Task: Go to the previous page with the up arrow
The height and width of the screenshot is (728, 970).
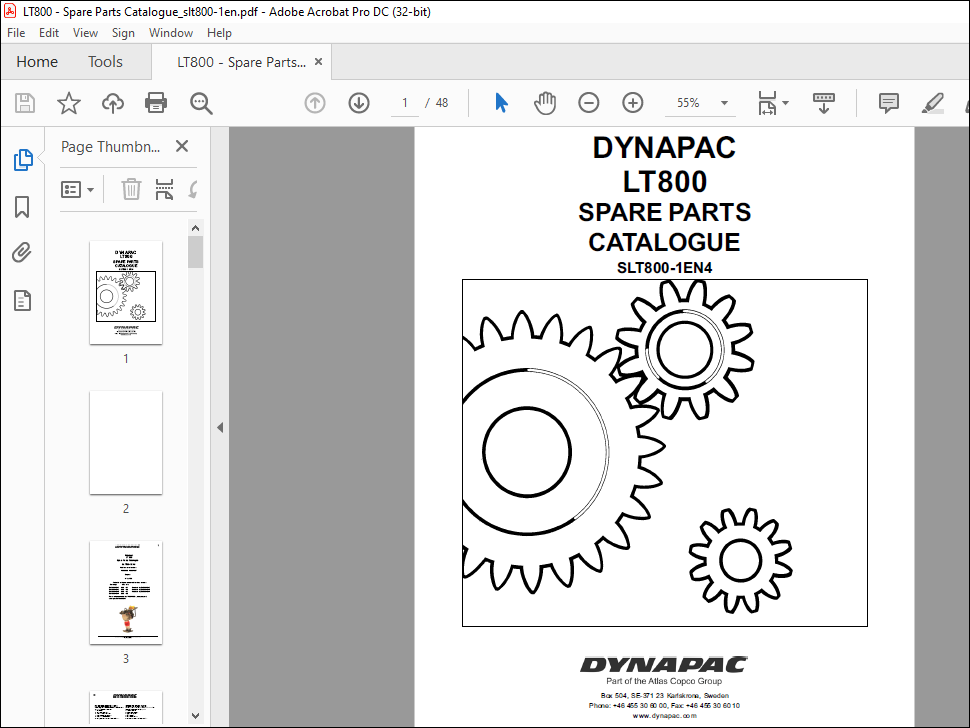Action: (x=315, y=103)
